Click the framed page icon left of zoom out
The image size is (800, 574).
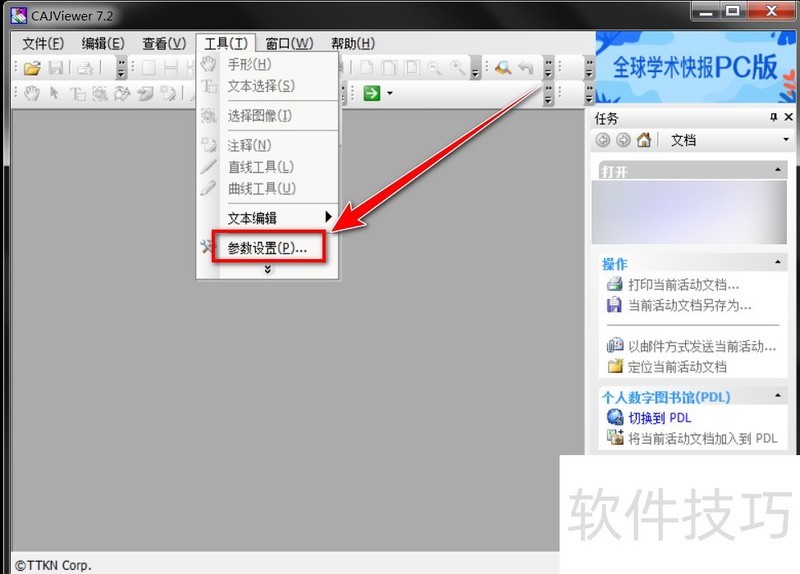[x=412, y=68]
